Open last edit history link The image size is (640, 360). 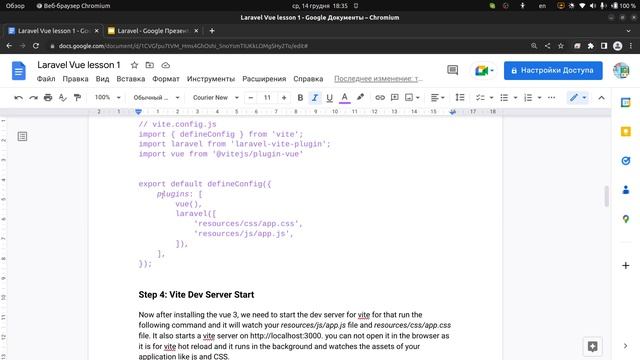click(x=378, y=79)
